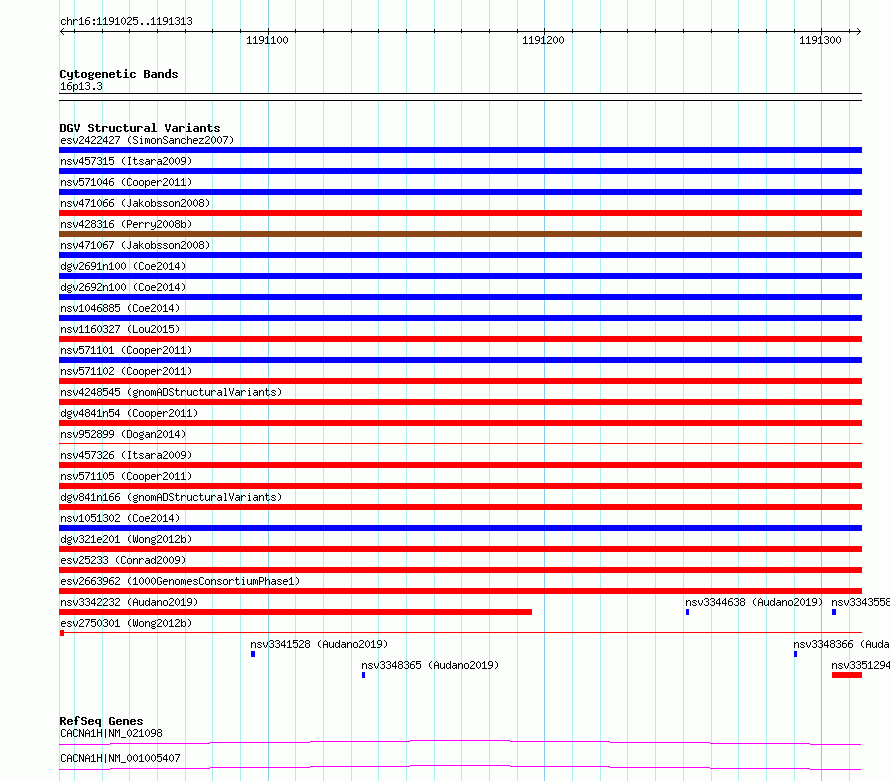Image resolution: width=890 pixels, height=781 pixels.
Task: Click dgv4841n54 (Cooper2011) label
Action: click(x=129, y=413)
